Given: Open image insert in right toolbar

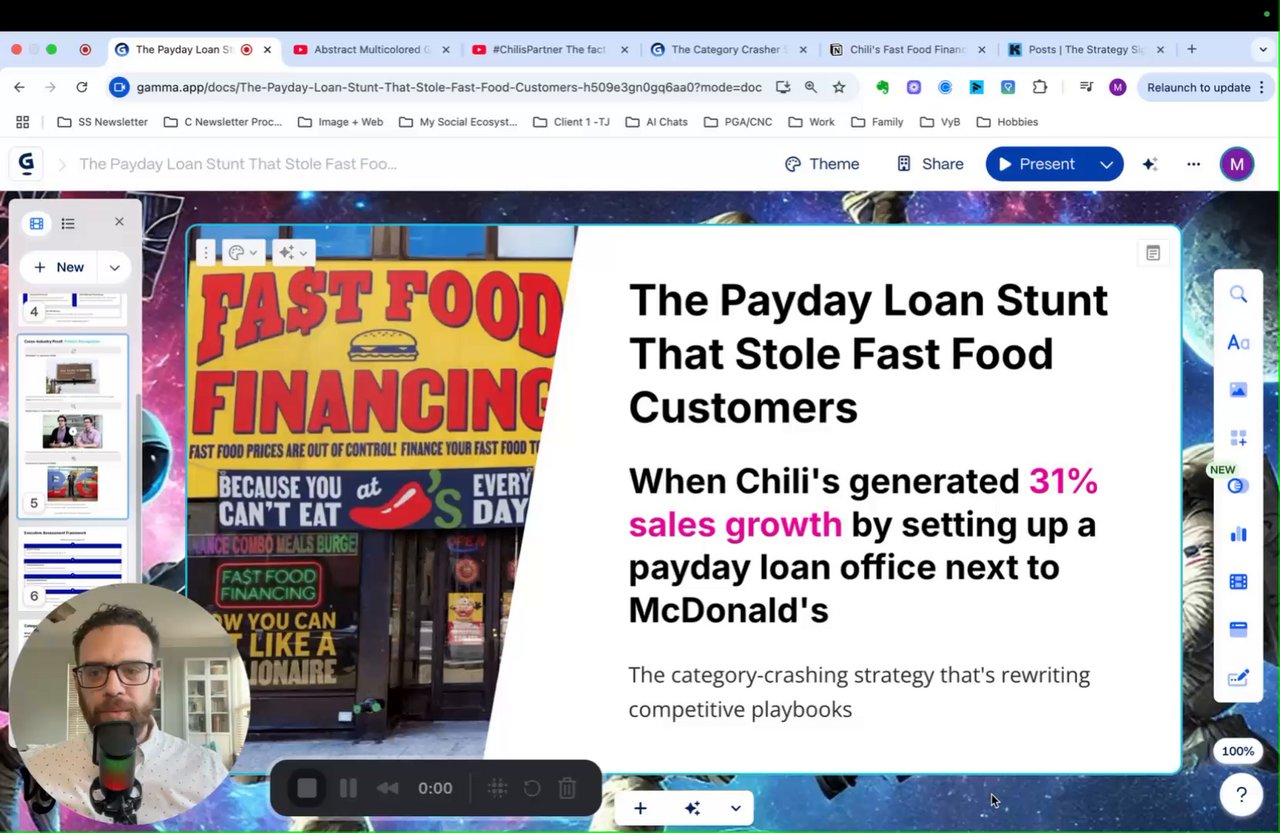Looking at the screenshot, I should pos(1238,390).
